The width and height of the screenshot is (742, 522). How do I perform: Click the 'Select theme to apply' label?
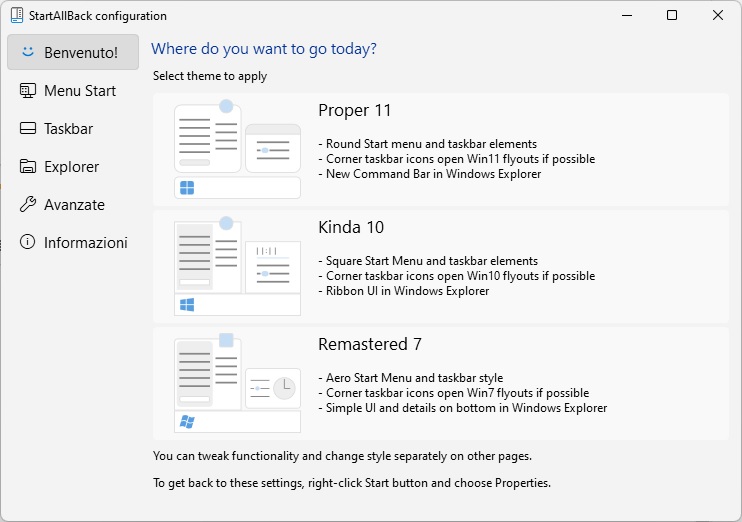pos(210,76)
